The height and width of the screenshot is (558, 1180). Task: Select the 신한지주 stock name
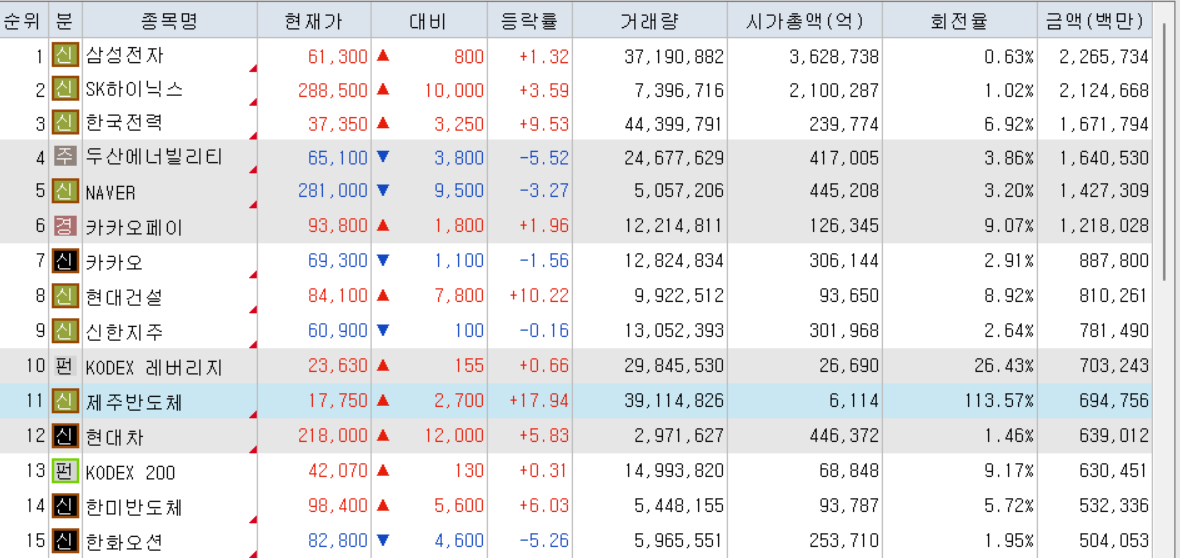124,331
